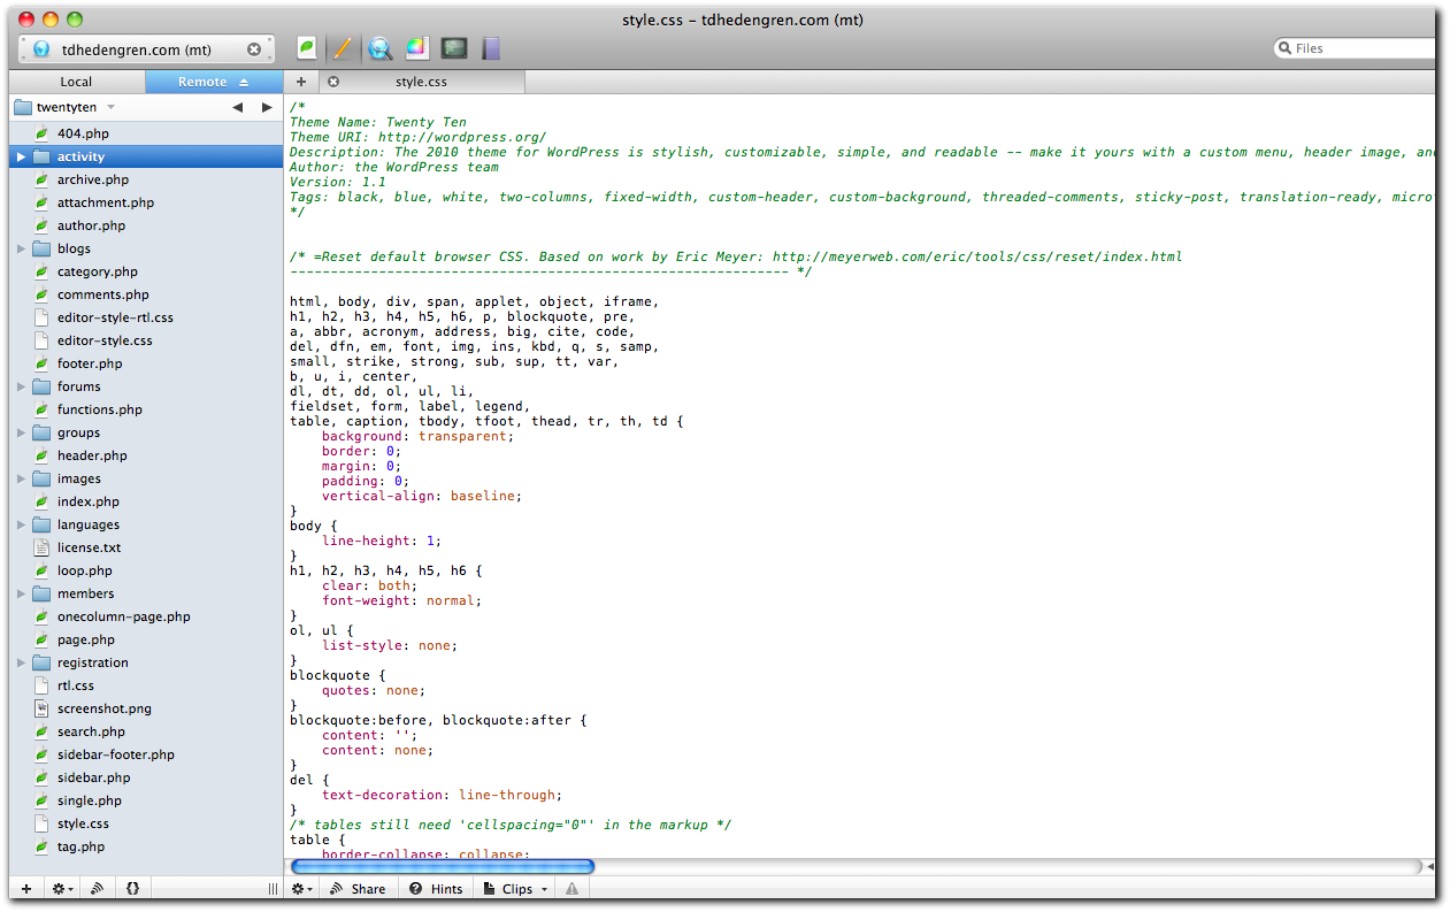Expand the members folder
The width and height of the screenshot is (1450, 912).
(21, 594)
